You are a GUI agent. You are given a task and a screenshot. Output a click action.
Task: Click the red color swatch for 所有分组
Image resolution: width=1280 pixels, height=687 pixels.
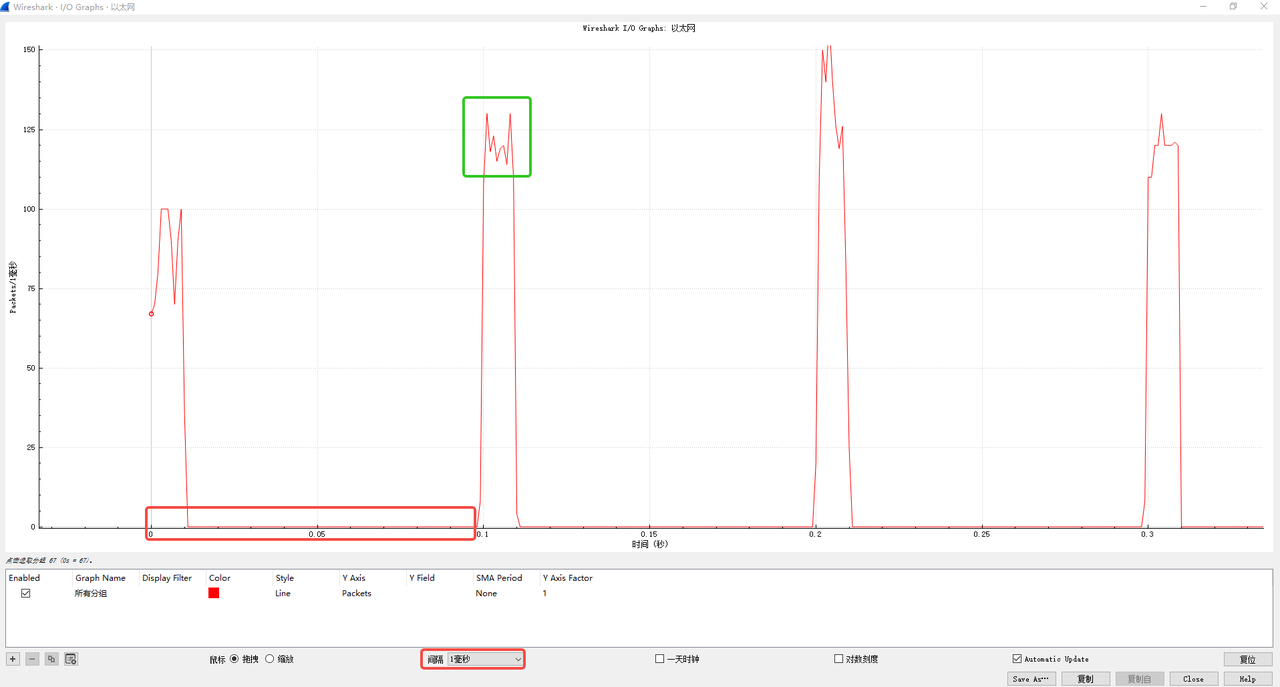[x=213, y=593]
